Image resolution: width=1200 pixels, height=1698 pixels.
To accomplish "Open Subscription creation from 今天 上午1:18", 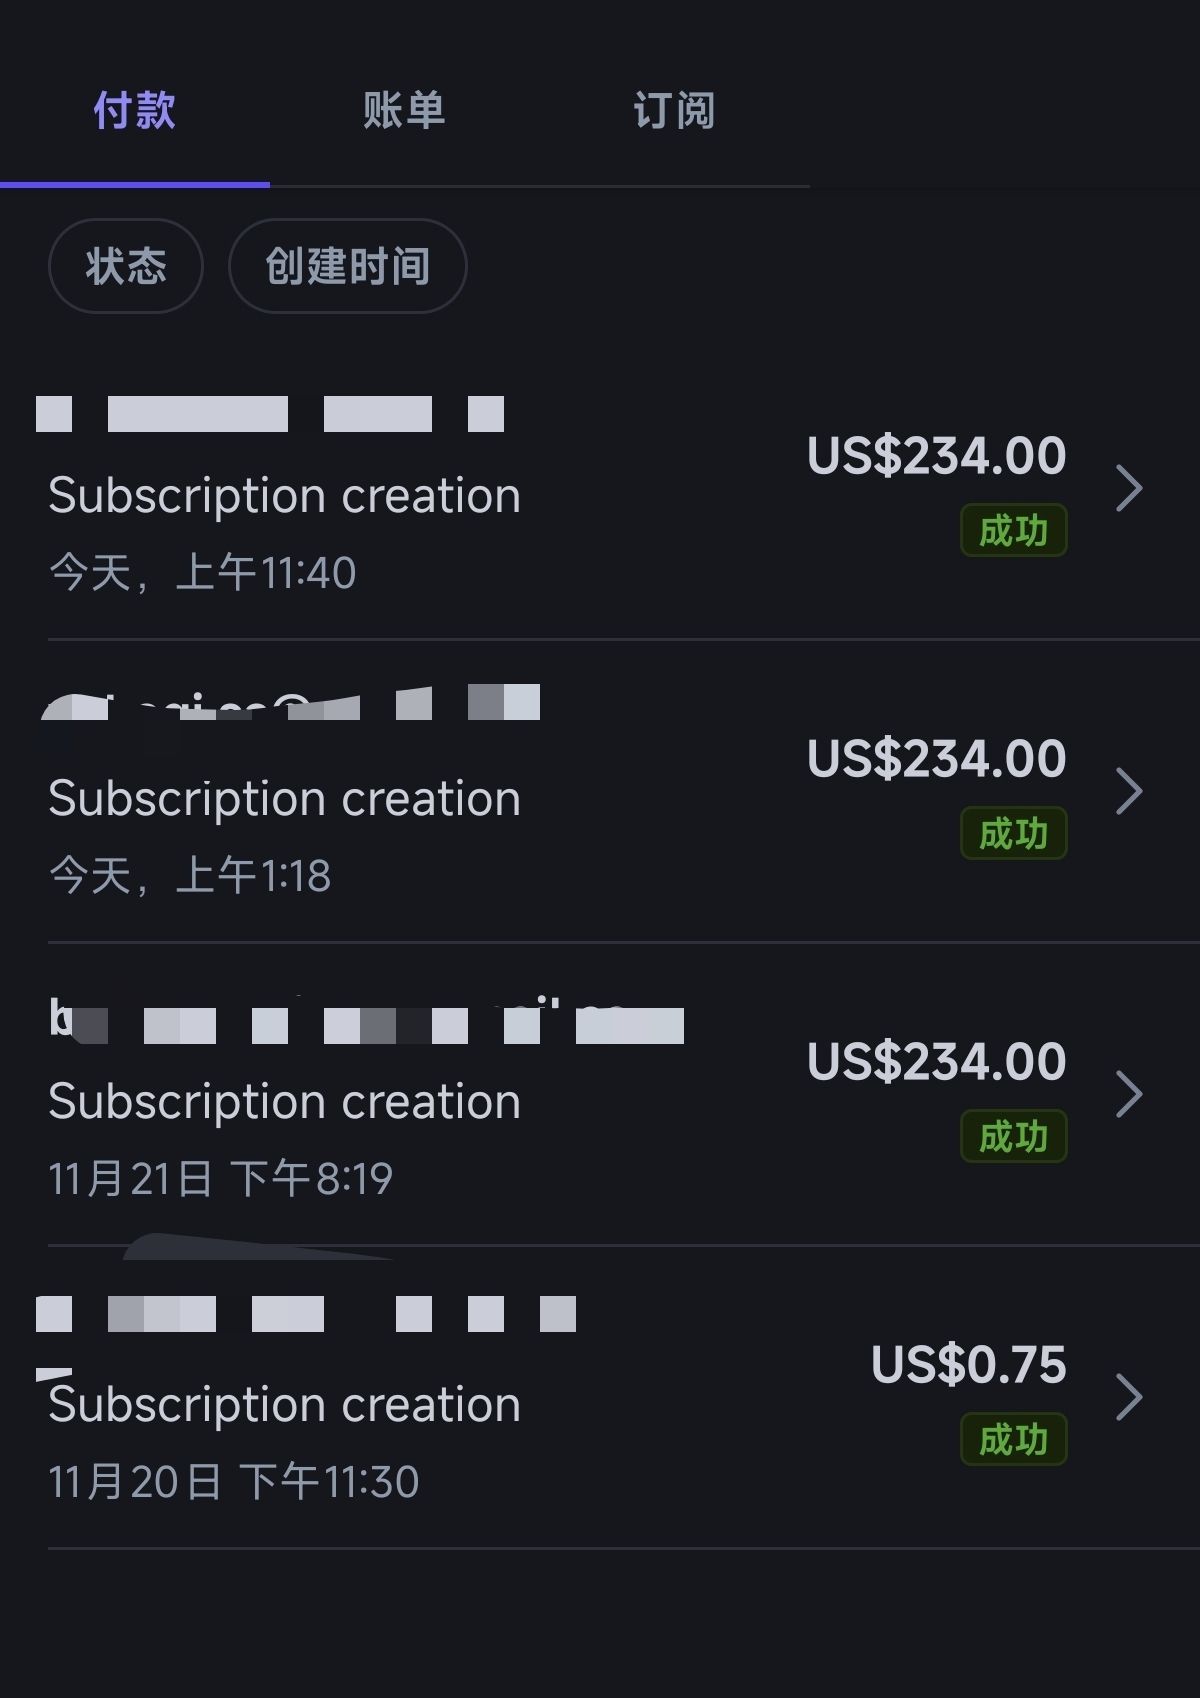I will (285, 799).
